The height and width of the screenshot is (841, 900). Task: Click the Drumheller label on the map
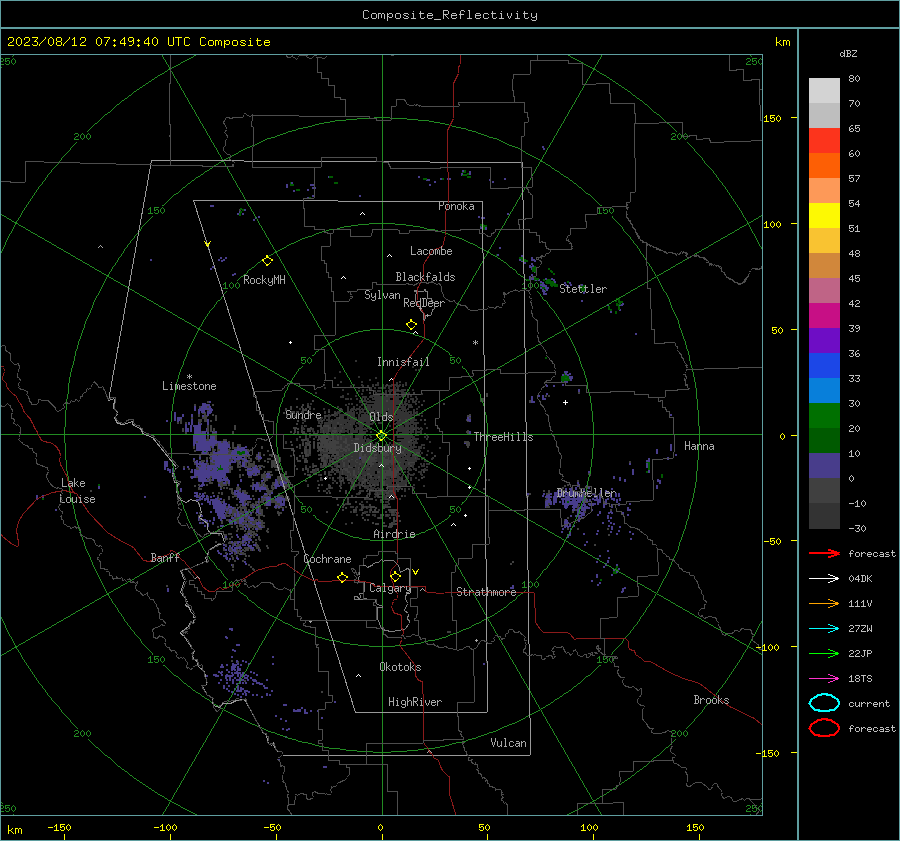(x=586, y=493)
